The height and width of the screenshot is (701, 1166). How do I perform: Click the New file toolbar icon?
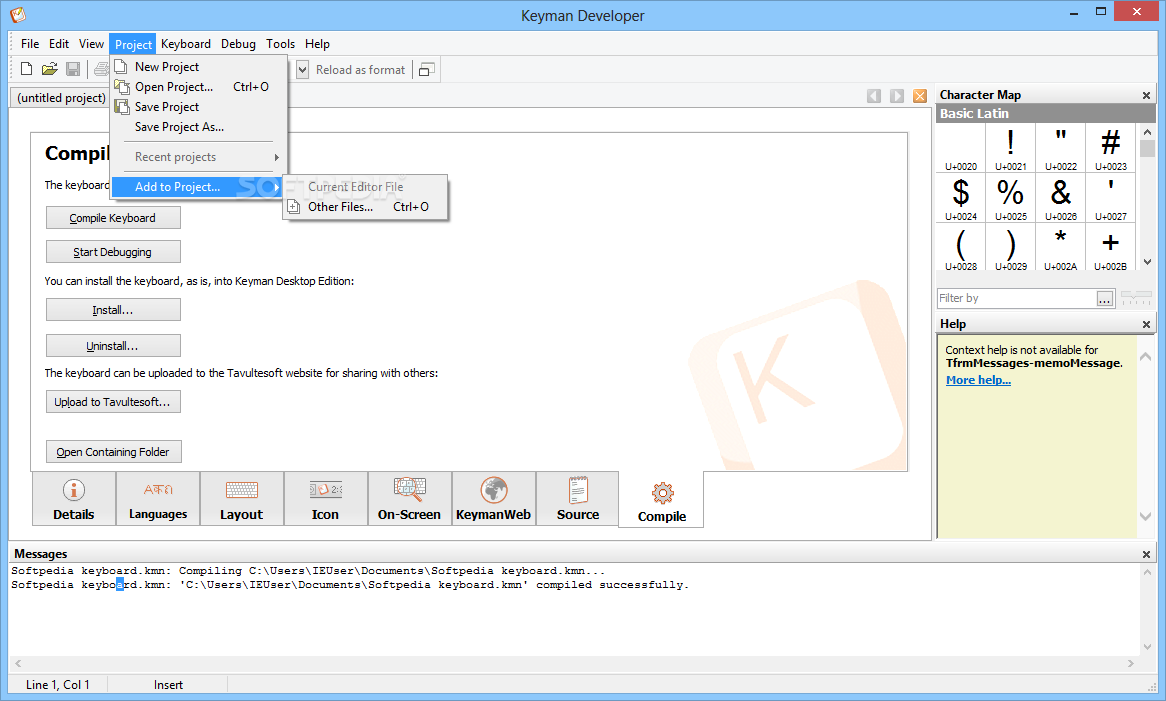point(27,69)
